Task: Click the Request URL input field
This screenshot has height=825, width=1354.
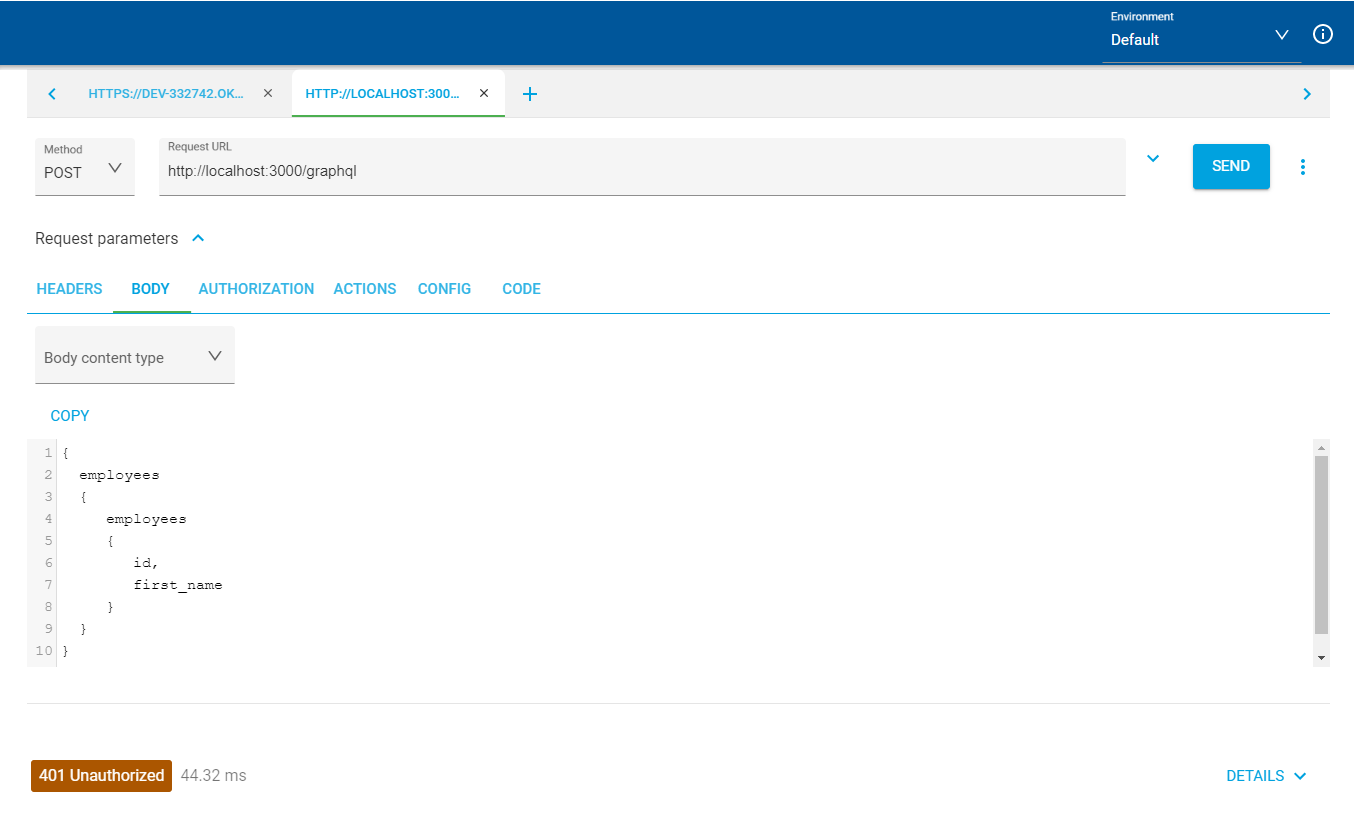Action: point(640,172)
